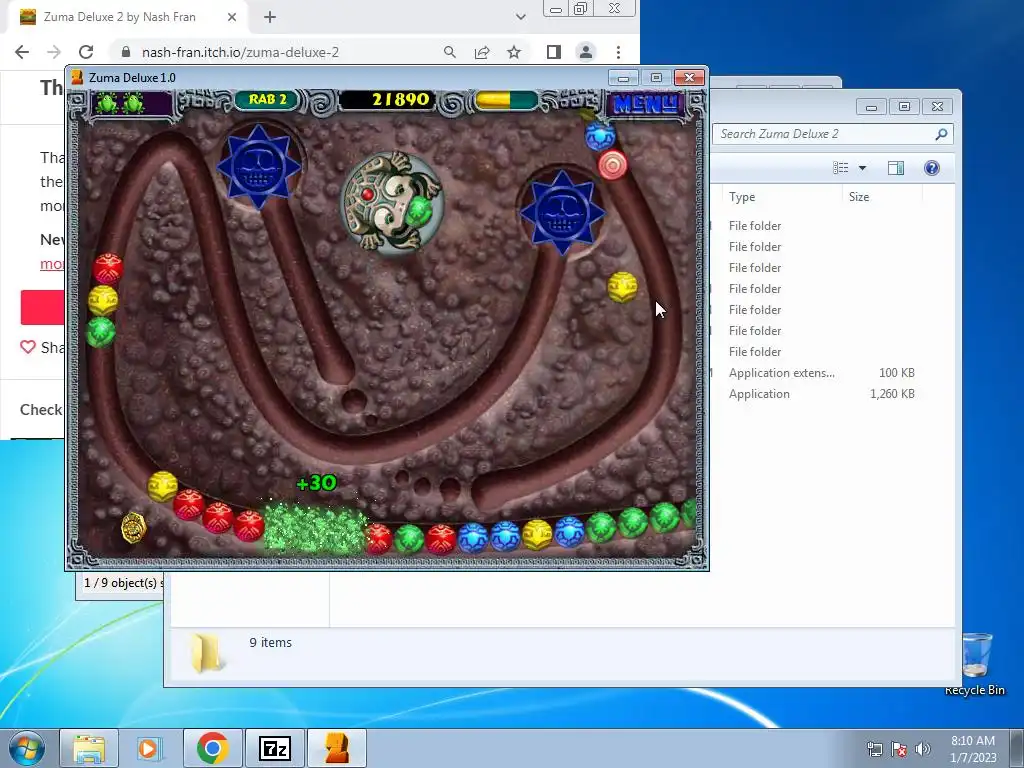This screenshot has width=1024, height=768.
Task: Open Explorer help
Action: click(932, 168)
